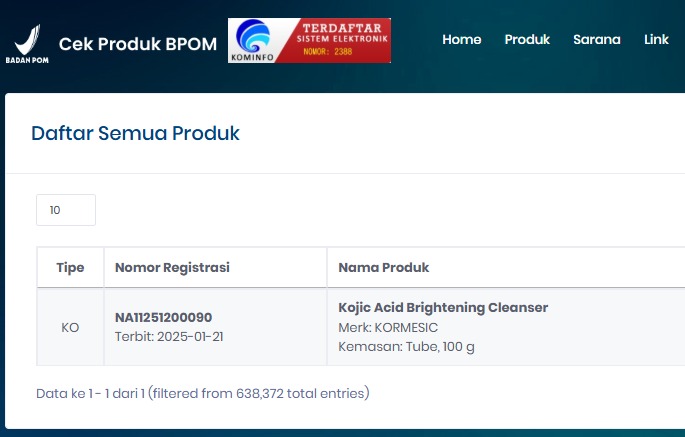Open the Link menu
This screenshot has height=437, width=685.
[656, 40]
